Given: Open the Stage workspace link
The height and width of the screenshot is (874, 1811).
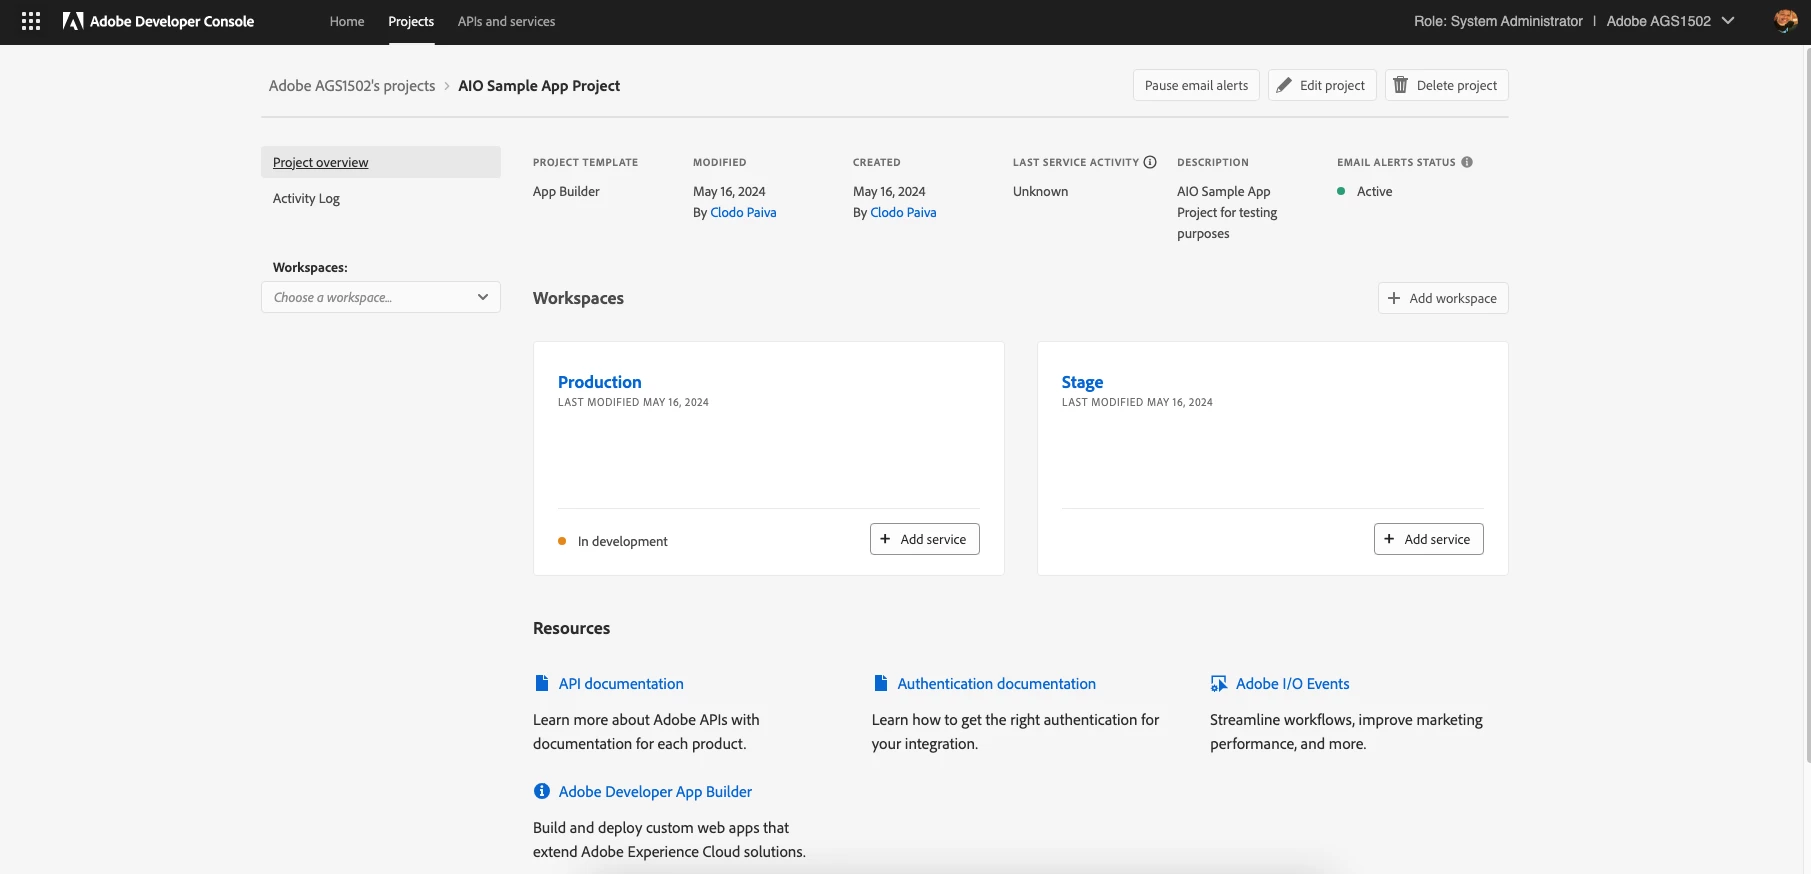Looking at the screenshot, I should (x=1082, y=382).
